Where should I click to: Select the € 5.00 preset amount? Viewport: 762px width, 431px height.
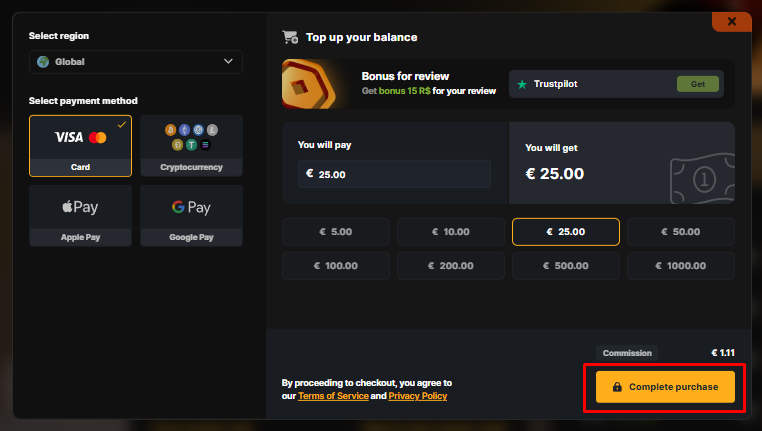point(336,232)
